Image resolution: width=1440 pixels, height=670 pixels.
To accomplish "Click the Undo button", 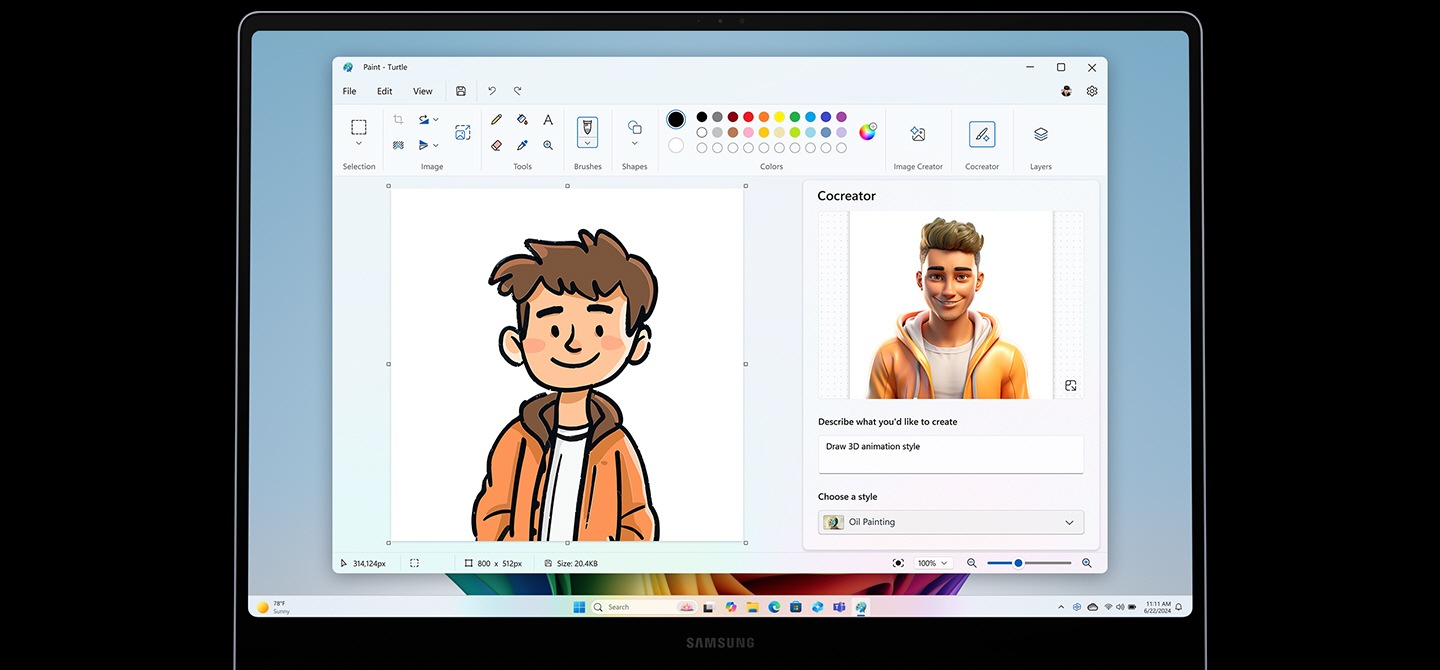I will [x=492, y=91].
